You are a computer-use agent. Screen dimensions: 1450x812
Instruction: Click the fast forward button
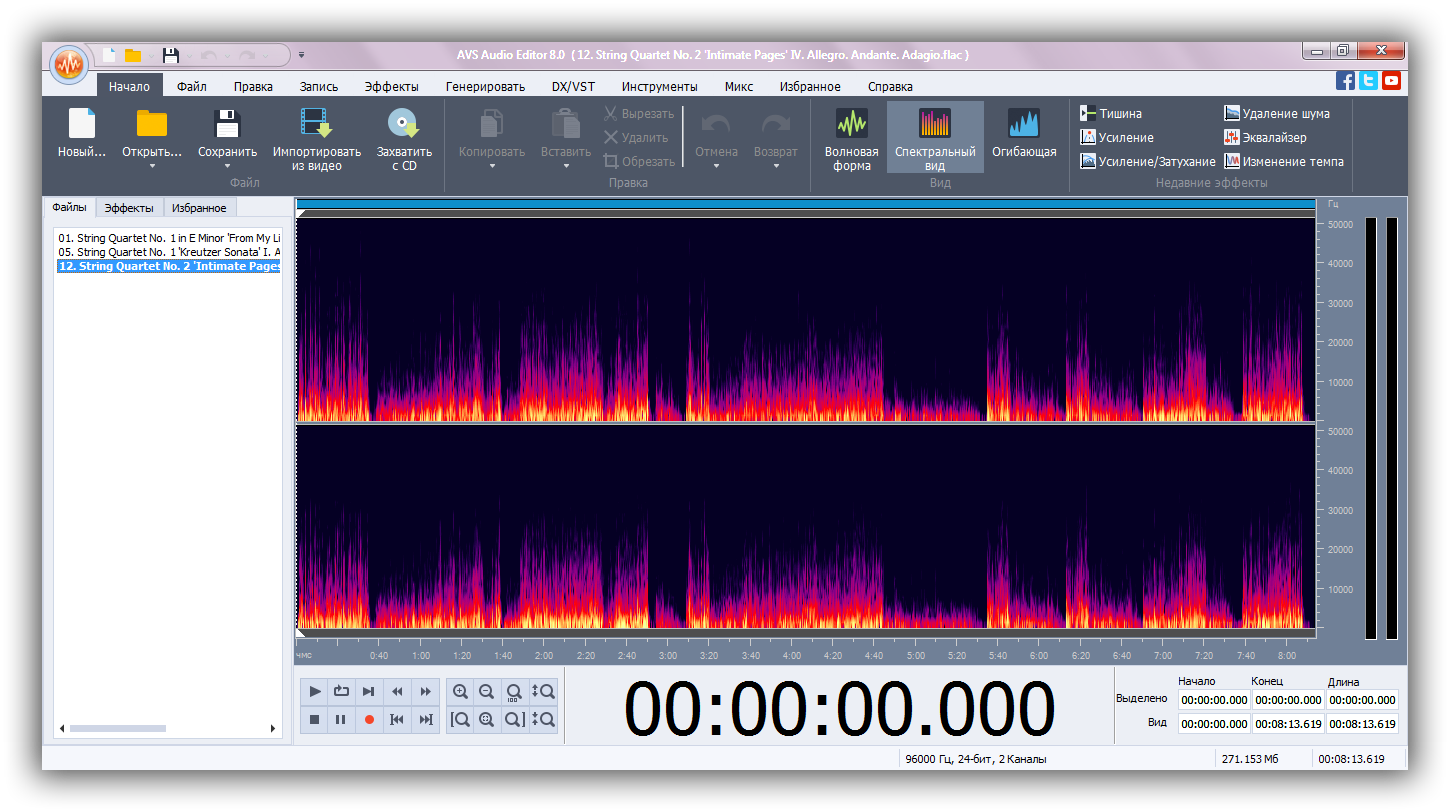425,691
